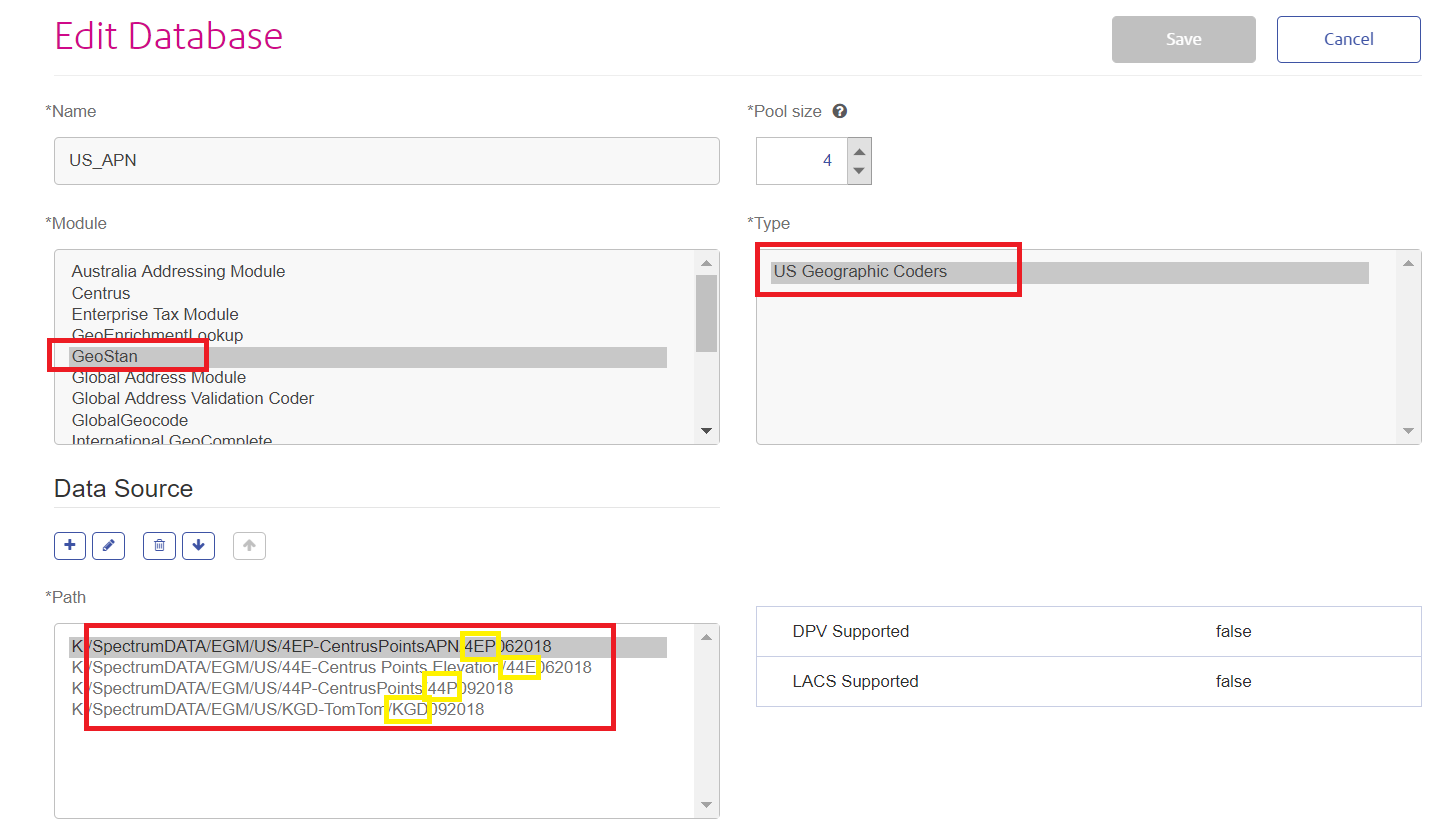
Task: Click the US_APN name input field
Action: point(386,161)
